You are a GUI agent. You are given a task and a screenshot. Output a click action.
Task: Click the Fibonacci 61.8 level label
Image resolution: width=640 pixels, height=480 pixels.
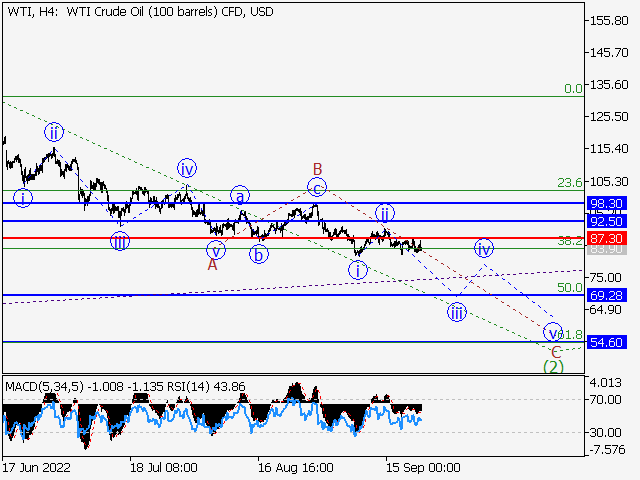pyautogui.click(x=572, y=335)
